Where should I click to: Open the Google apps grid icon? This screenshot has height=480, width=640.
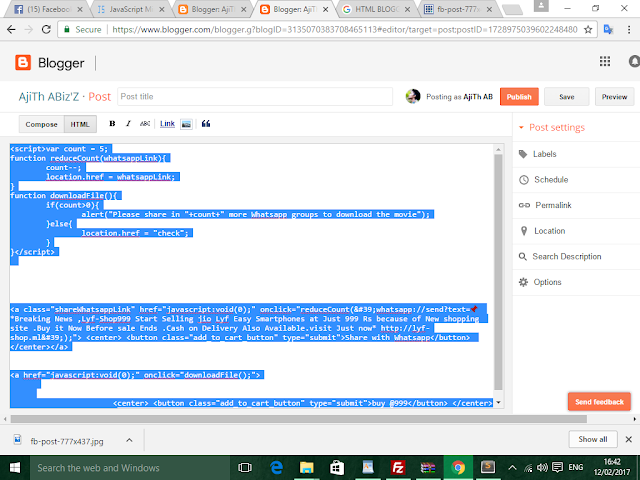pyautogui.click(x=605, y=62)
